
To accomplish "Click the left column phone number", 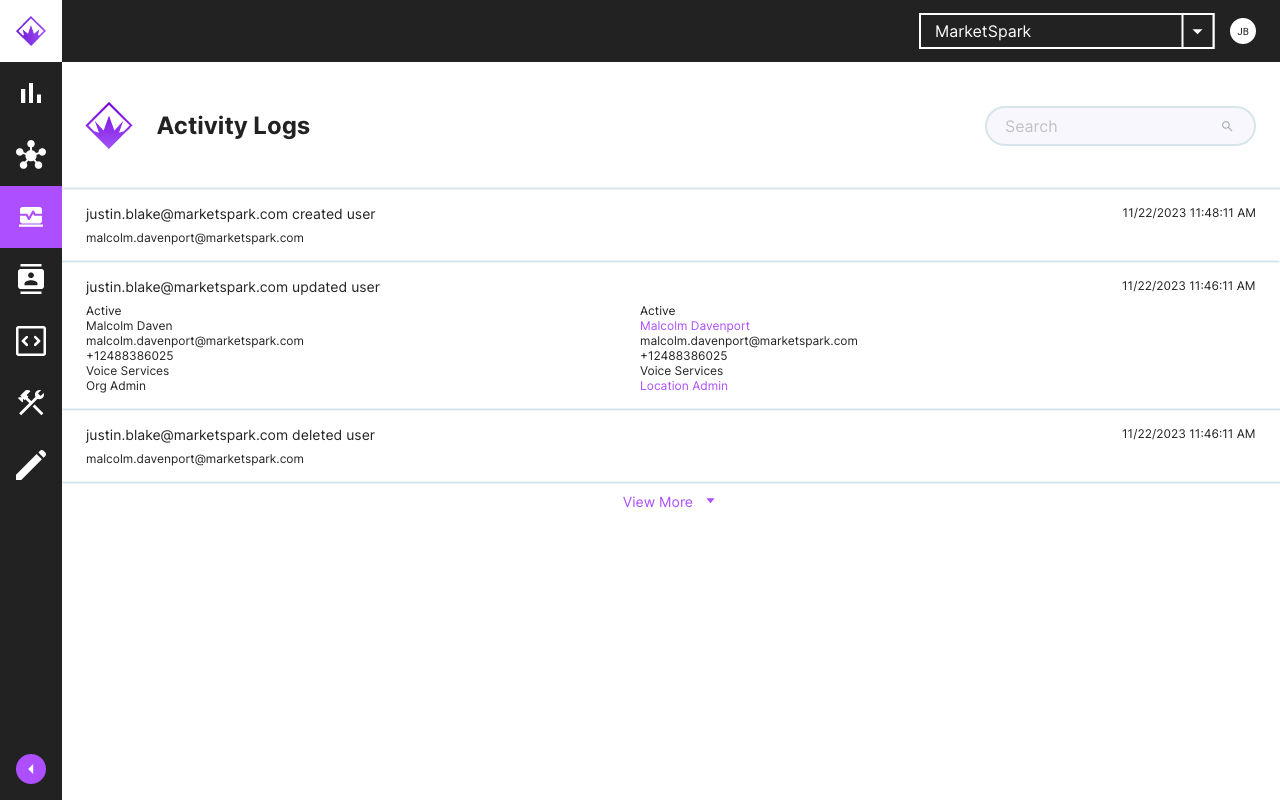I will (130, 356).
